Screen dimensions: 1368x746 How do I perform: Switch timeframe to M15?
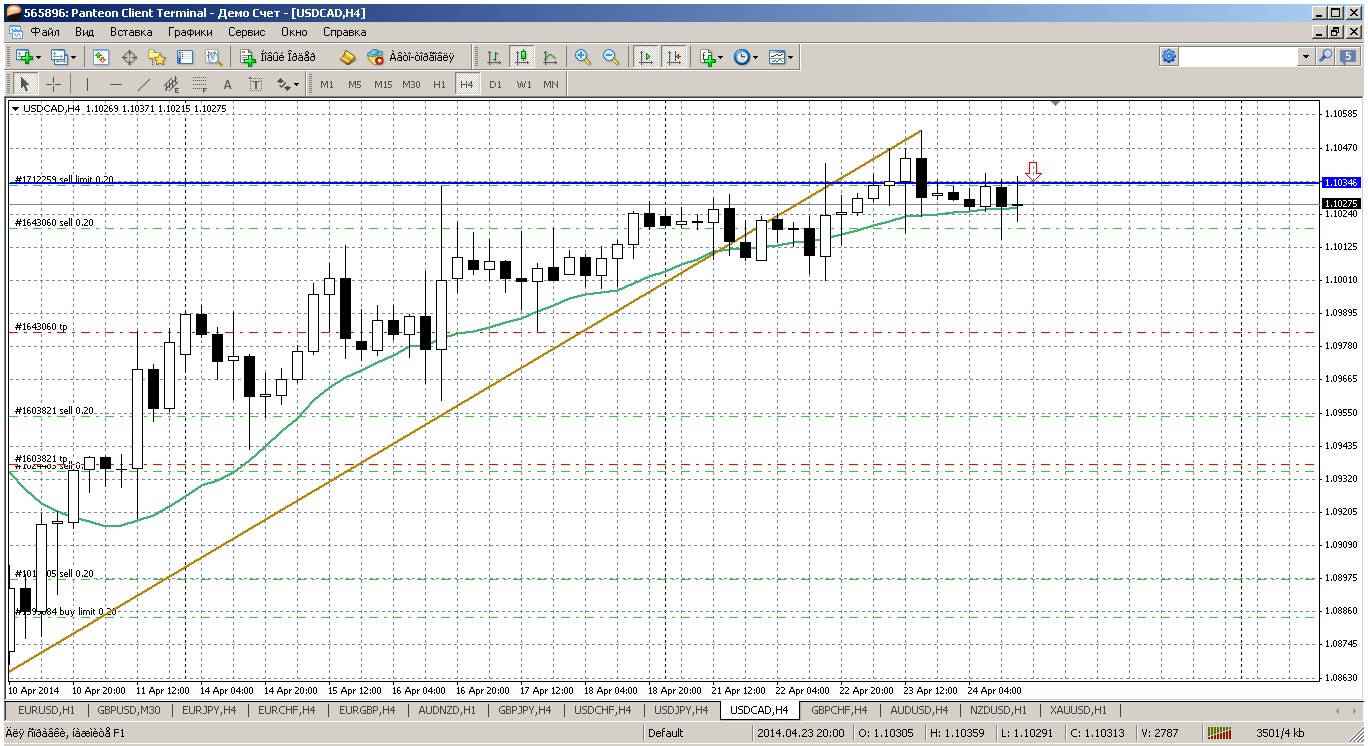[x=383, y=85]
